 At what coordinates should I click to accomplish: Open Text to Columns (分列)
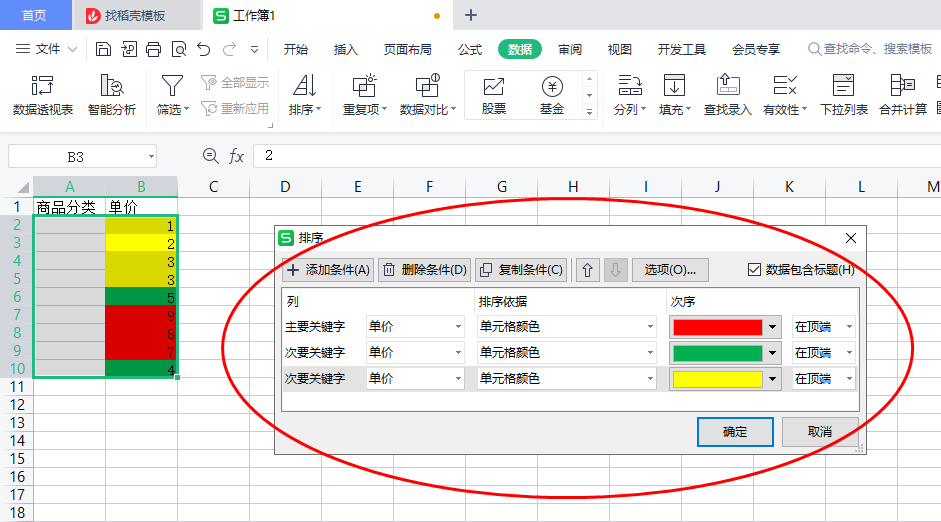pos(630,95)
